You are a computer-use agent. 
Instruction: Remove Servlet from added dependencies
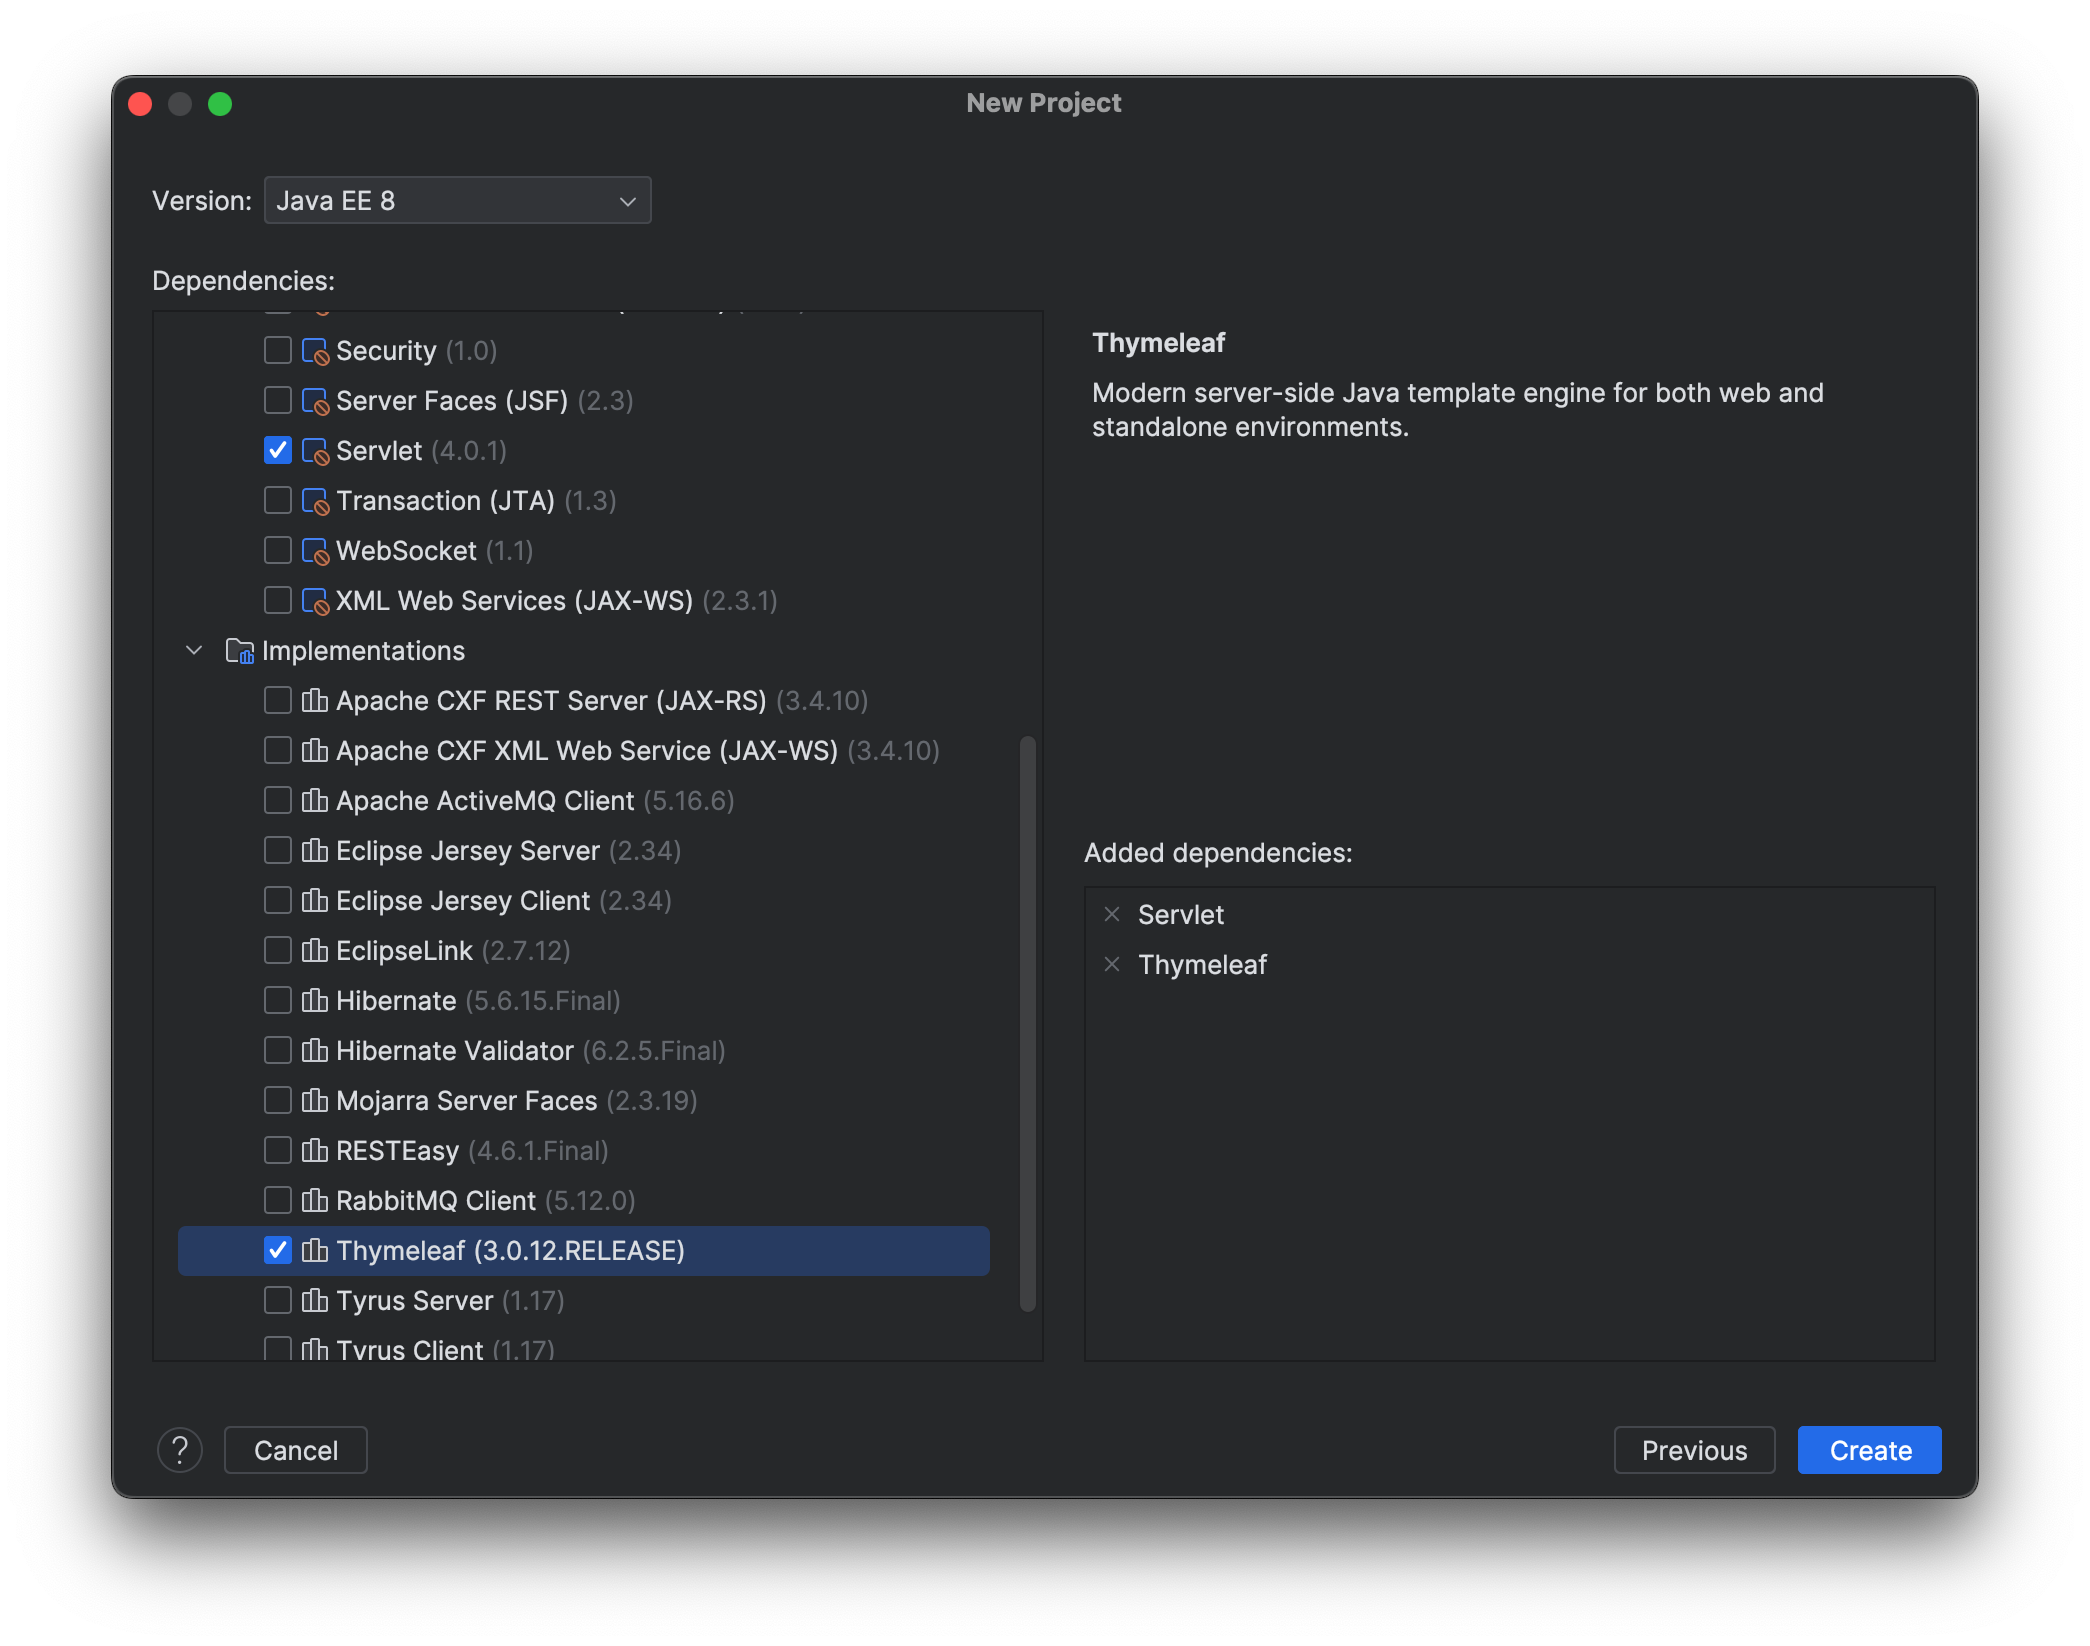[x=1112, y=913]
